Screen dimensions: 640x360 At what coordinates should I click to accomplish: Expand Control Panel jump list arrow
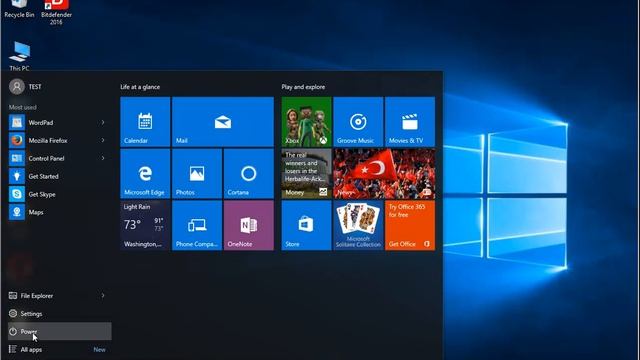coord(103,158)
